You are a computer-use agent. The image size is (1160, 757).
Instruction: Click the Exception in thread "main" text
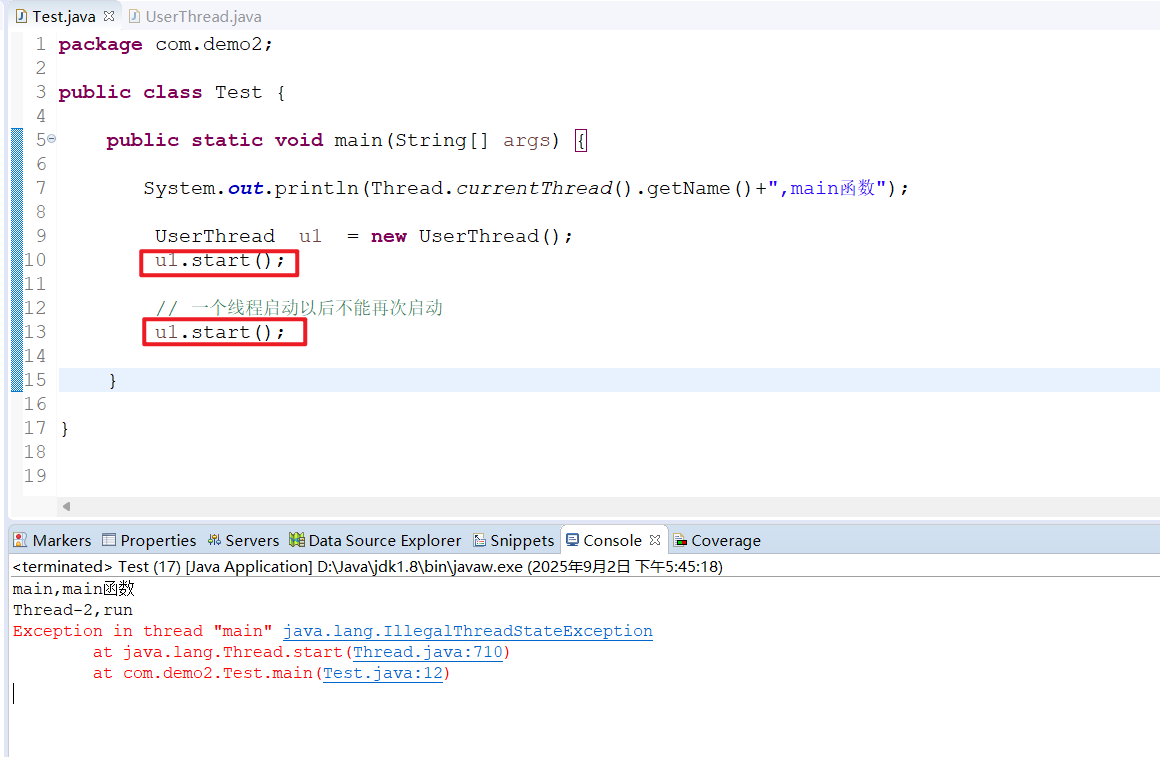pos(143,631)
